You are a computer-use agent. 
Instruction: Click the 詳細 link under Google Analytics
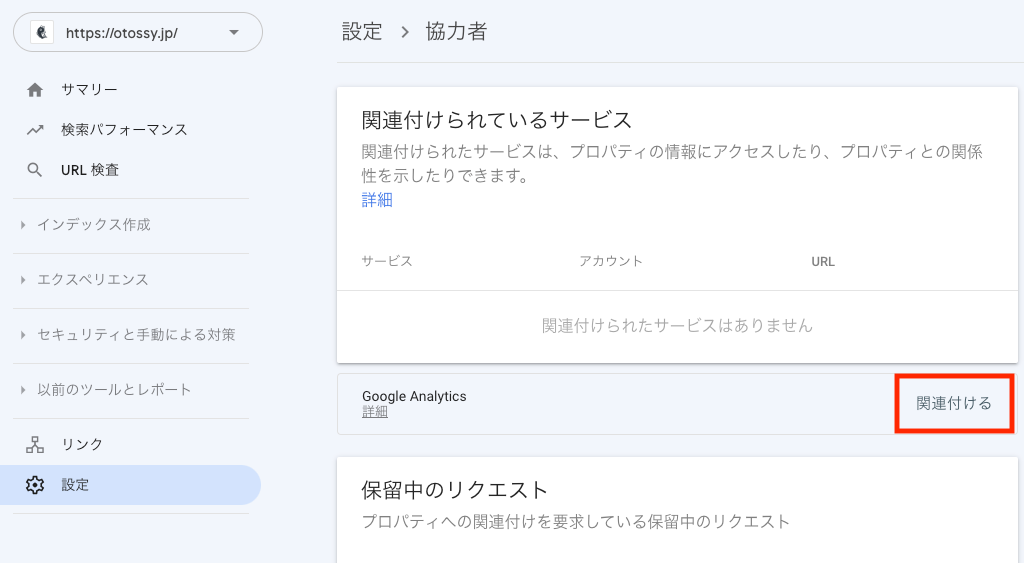375,412
